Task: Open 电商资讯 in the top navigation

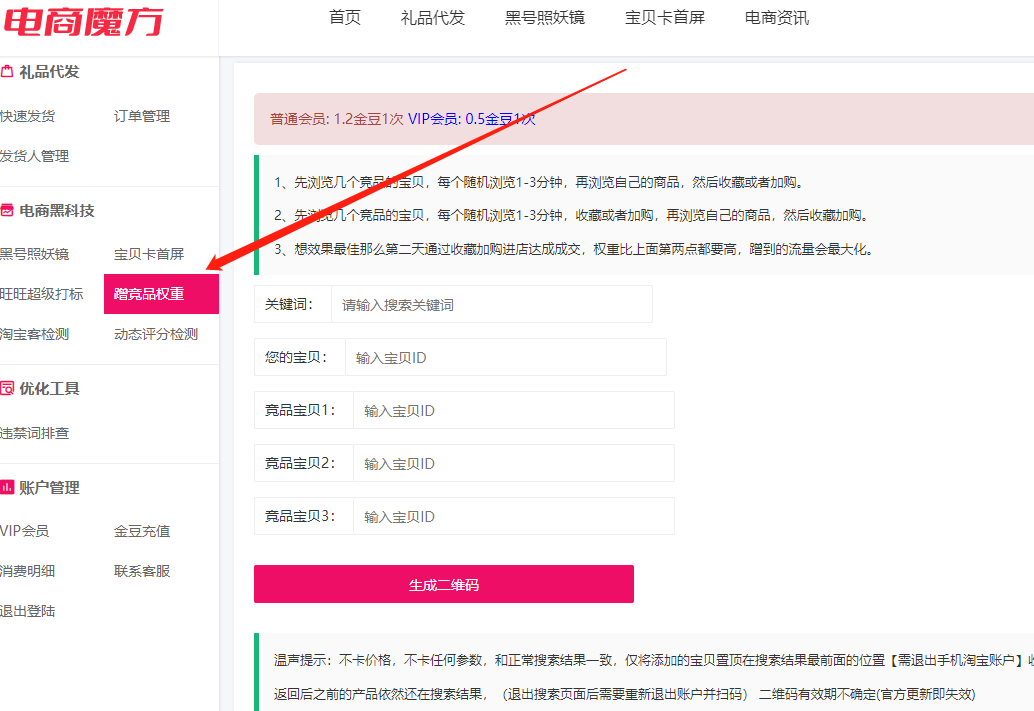Action: (777, 18)
